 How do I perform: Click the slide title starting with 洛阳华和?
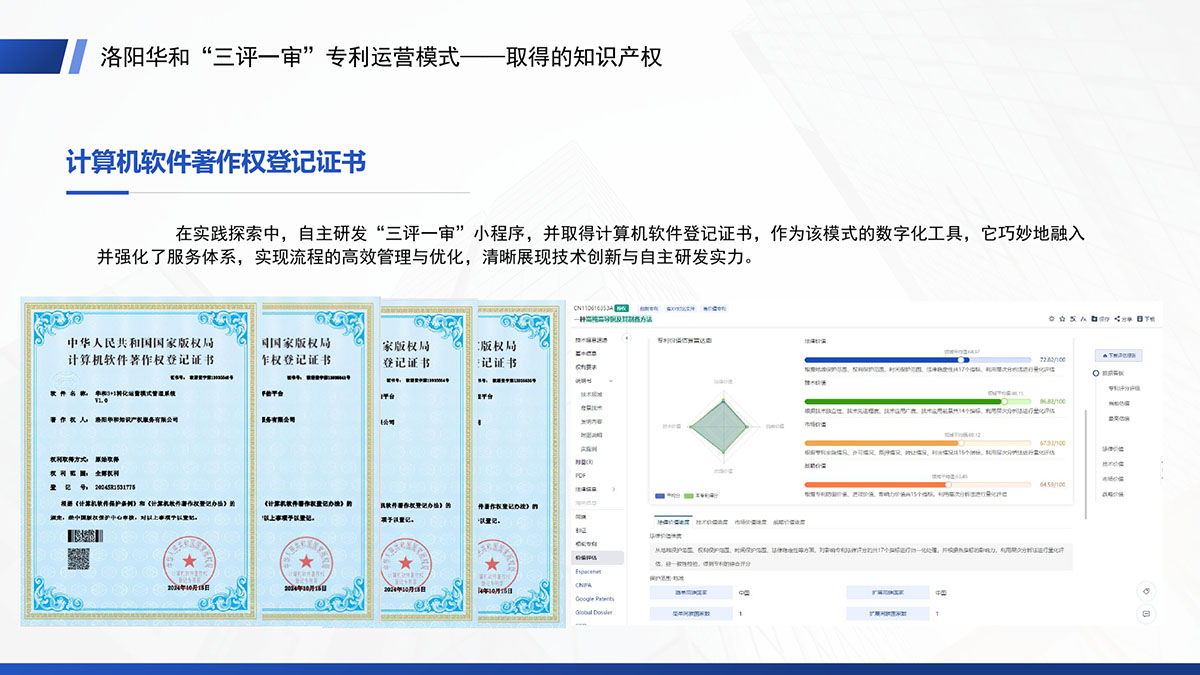(381, 56)
